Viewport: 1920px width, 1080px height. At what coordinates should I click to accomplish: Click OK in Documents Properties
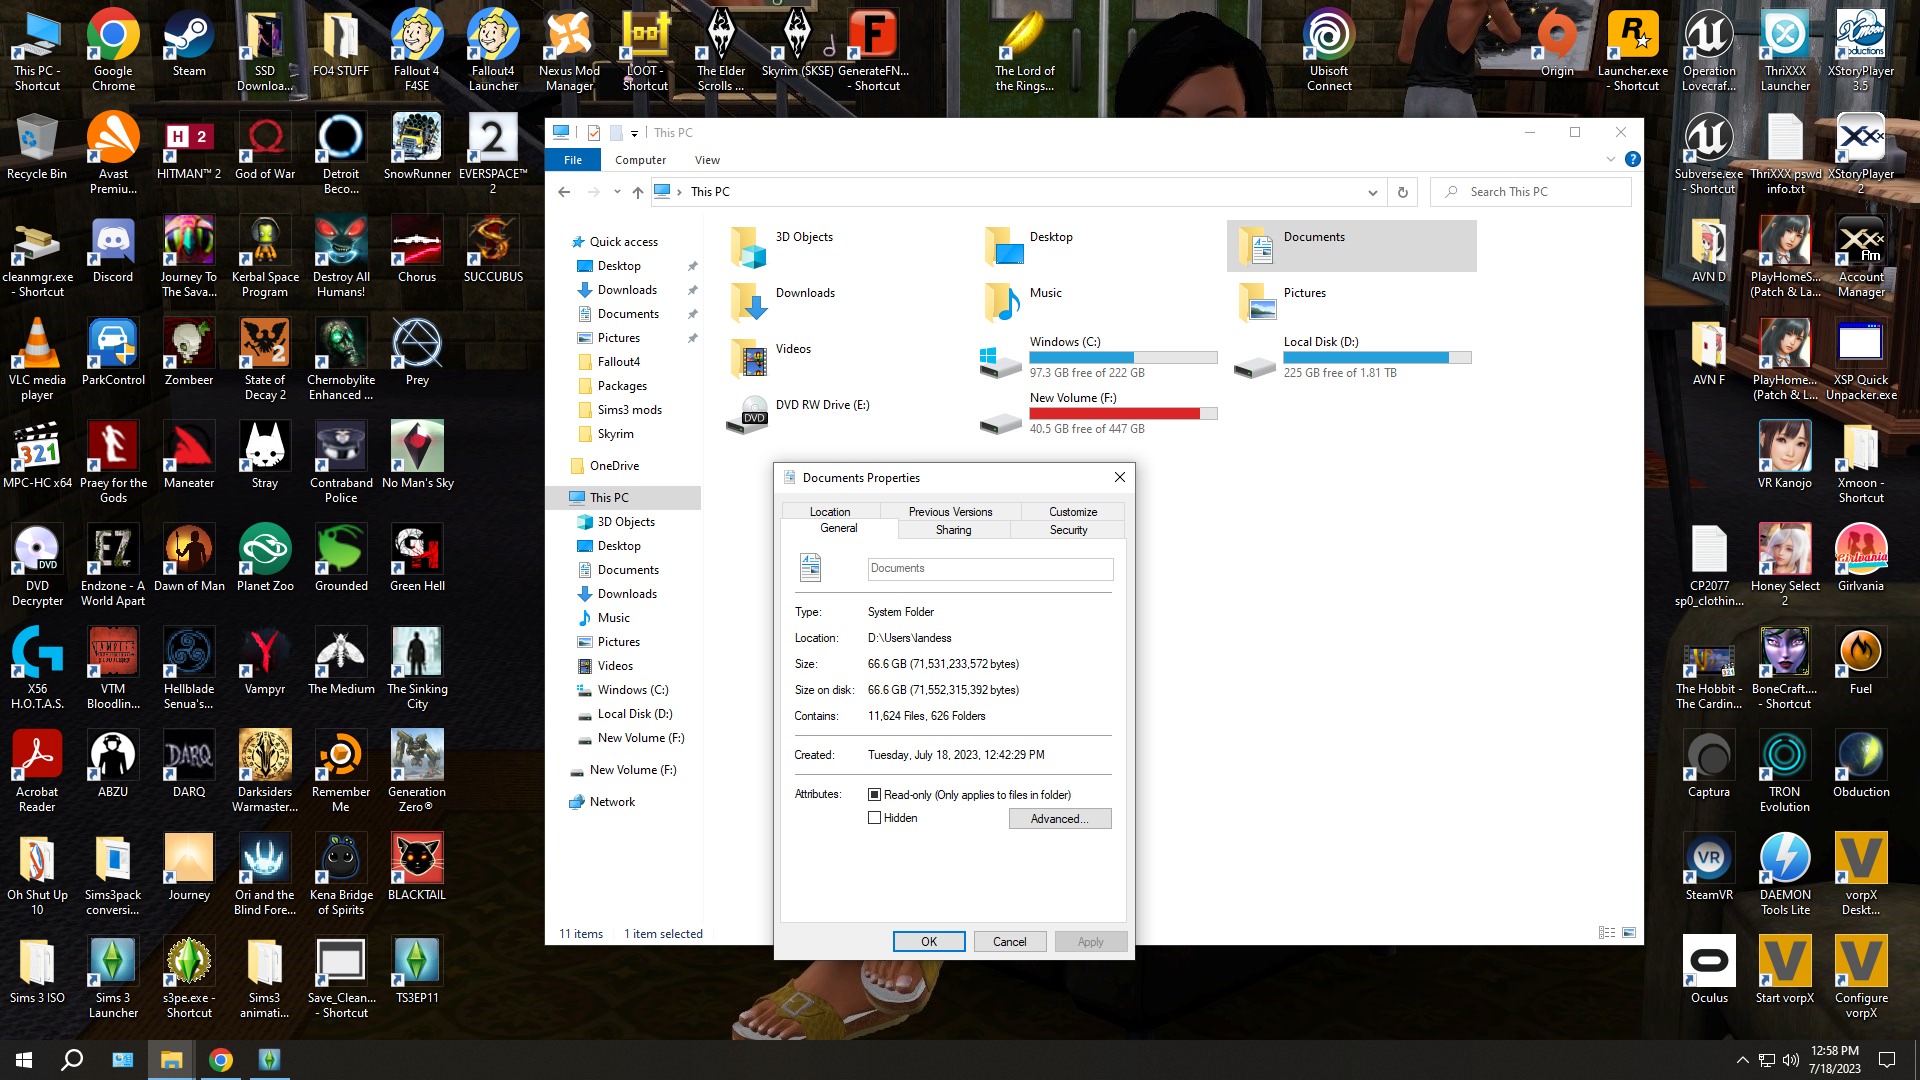[929, 942]
